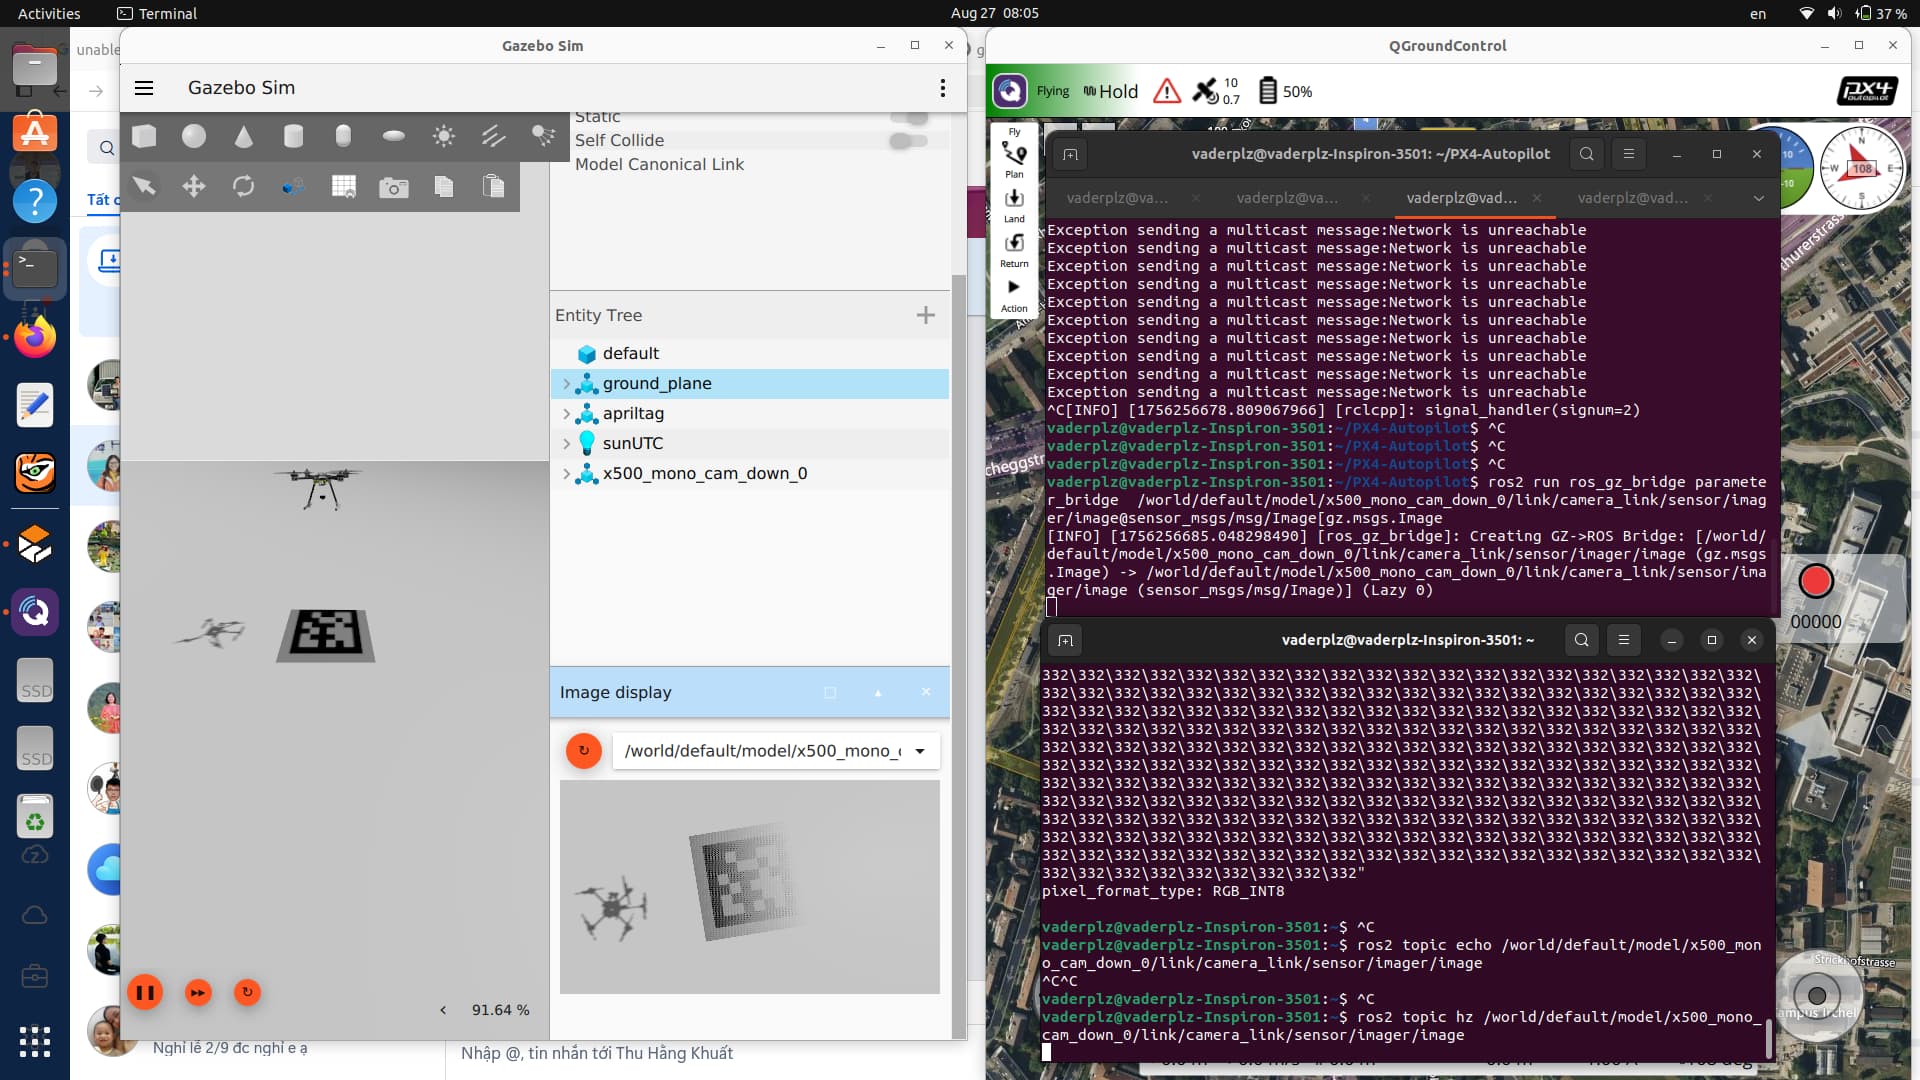1920x1080 pixels.
Task: Add a point light from toolbar
Action: (x=443, y=136)
